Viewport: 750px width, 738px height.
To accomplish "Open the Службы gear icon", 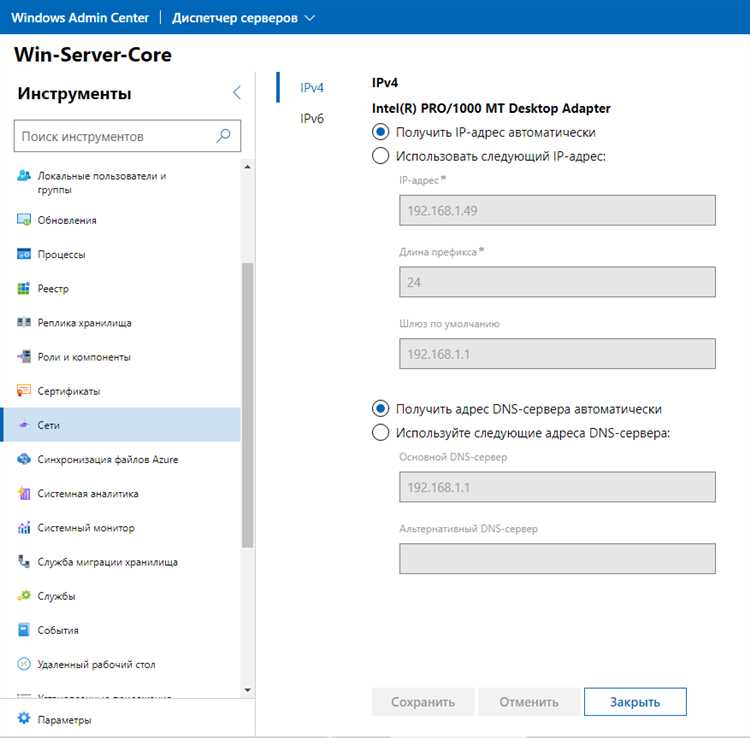I will (24, 596).
